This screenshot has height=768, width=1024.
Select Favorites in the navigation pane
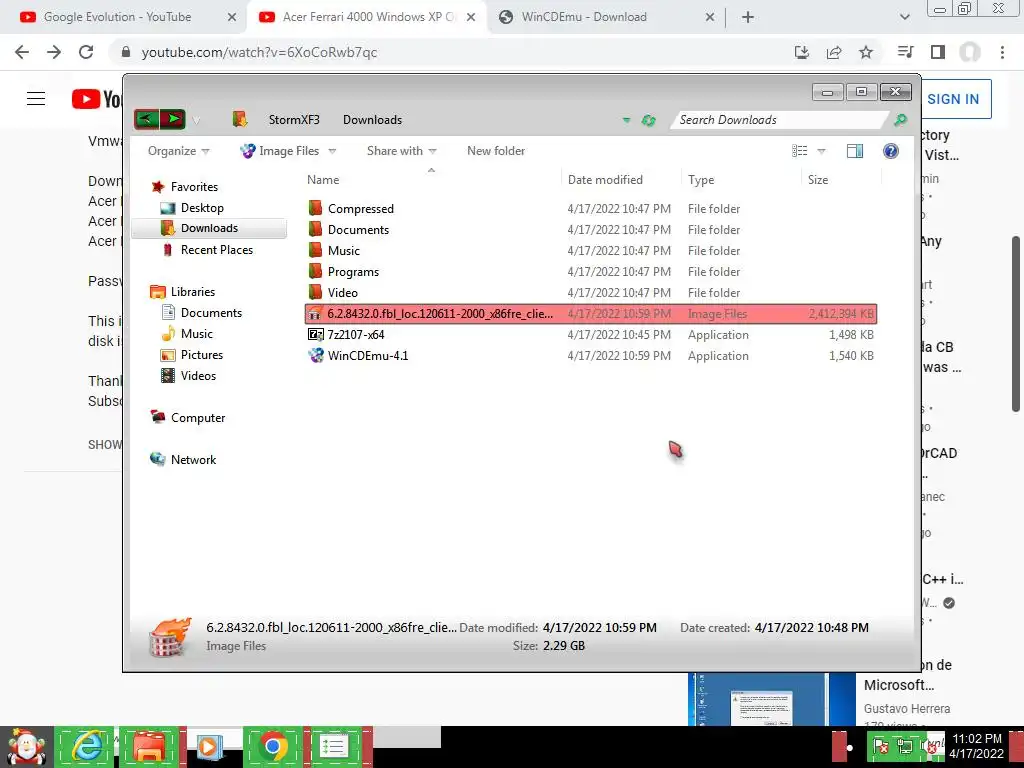pos(194,187)
